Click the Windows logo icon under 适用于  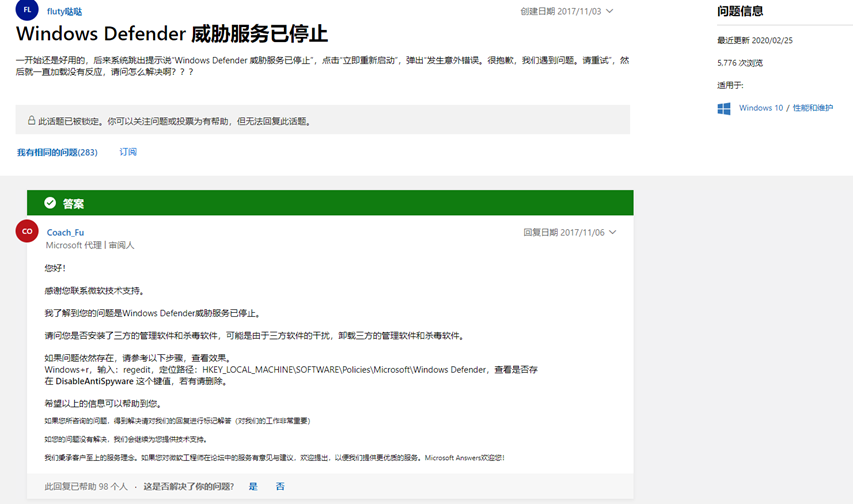click(724, 108)
